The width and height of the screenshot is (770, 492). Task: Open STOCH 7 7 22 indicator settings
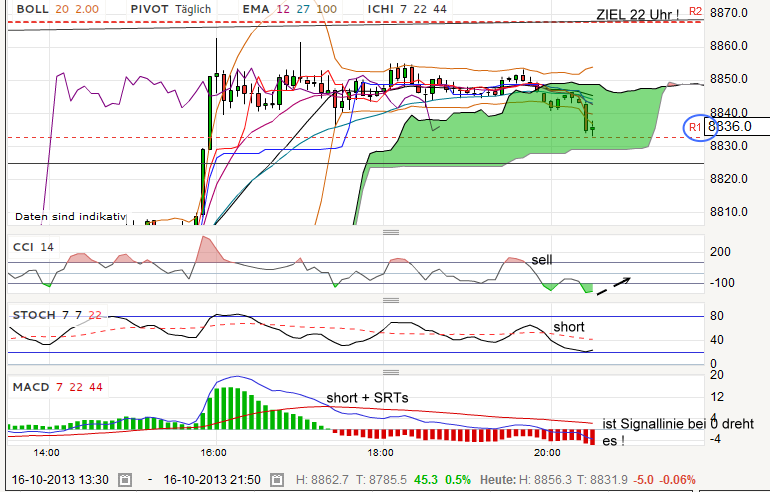pos(57,315)
